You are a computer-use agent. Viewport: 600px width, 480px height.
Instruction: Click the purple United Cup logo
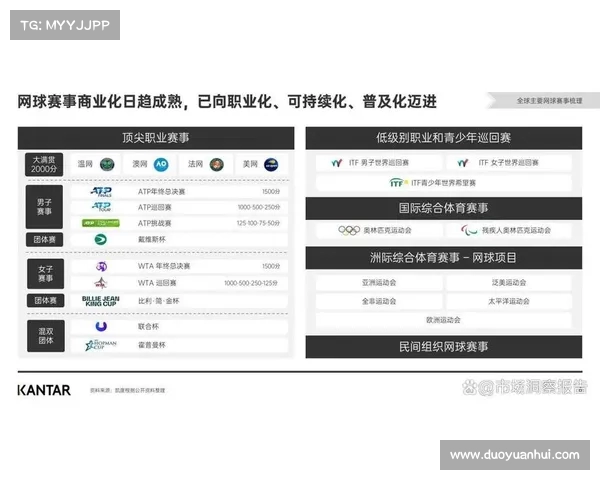[101, 326]
